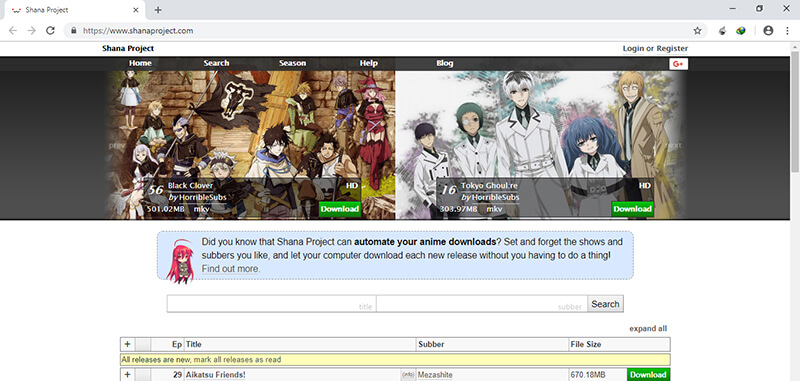The width and height of the screenshot is (800, 381).
Task: Click the Login link
Action: click(633, 48)
